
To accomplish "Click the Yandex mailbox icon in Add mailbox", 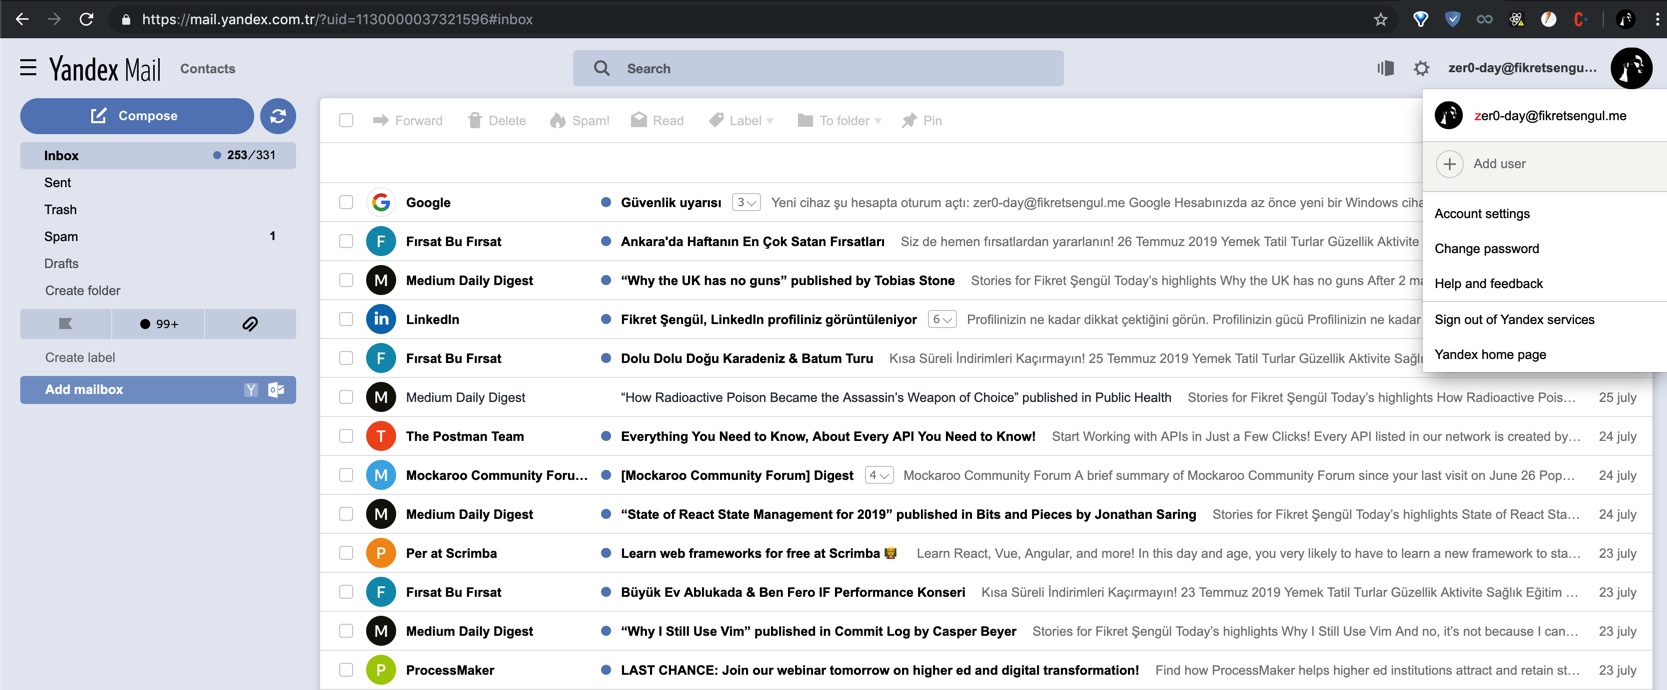I will [x=251, y=390].
